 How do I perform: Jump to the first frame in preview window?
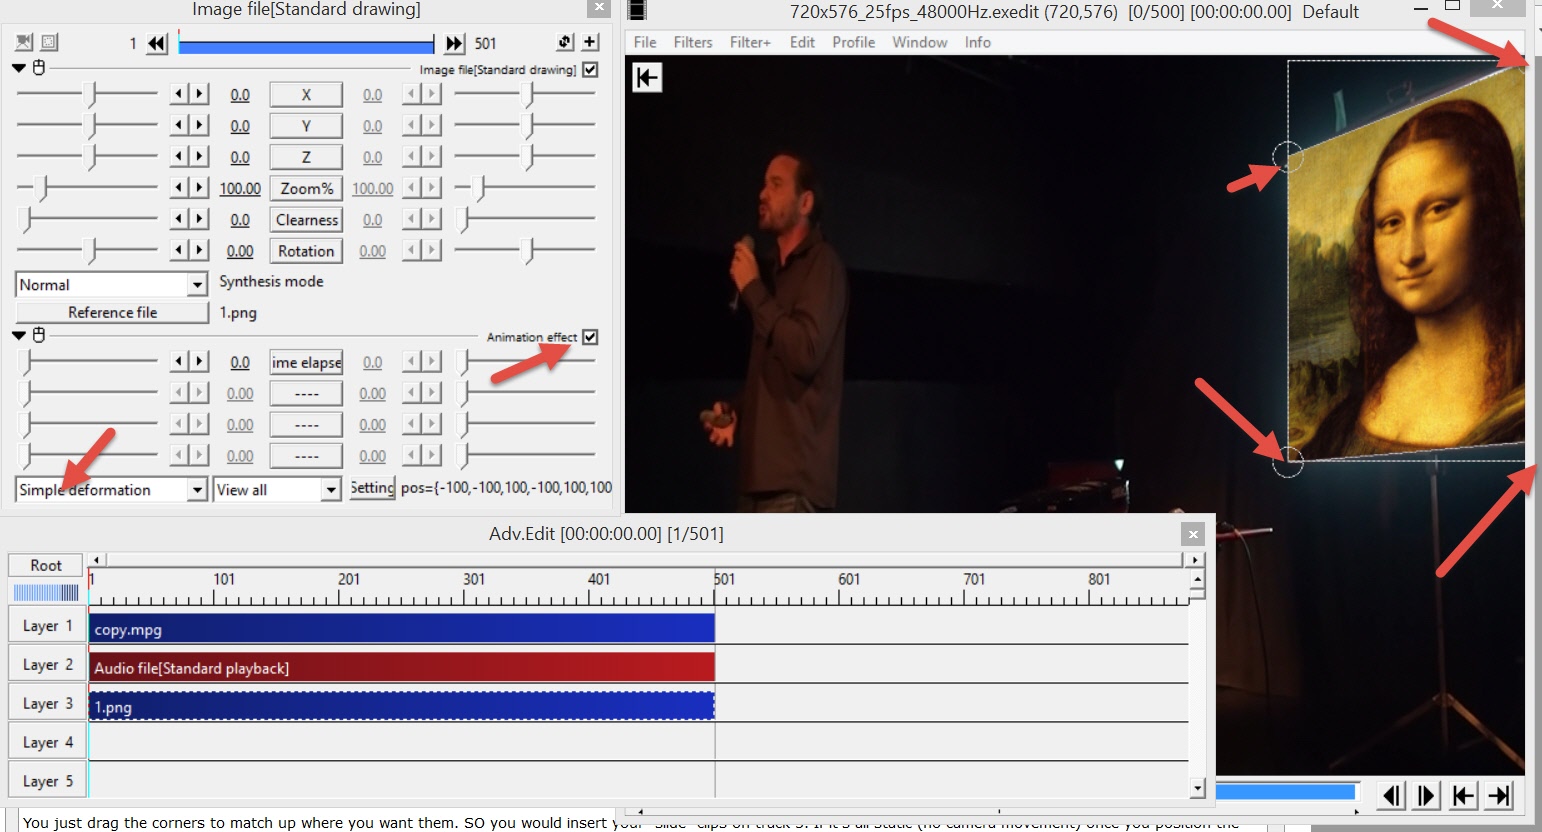pyautogui.click(x=1463, y=795)
